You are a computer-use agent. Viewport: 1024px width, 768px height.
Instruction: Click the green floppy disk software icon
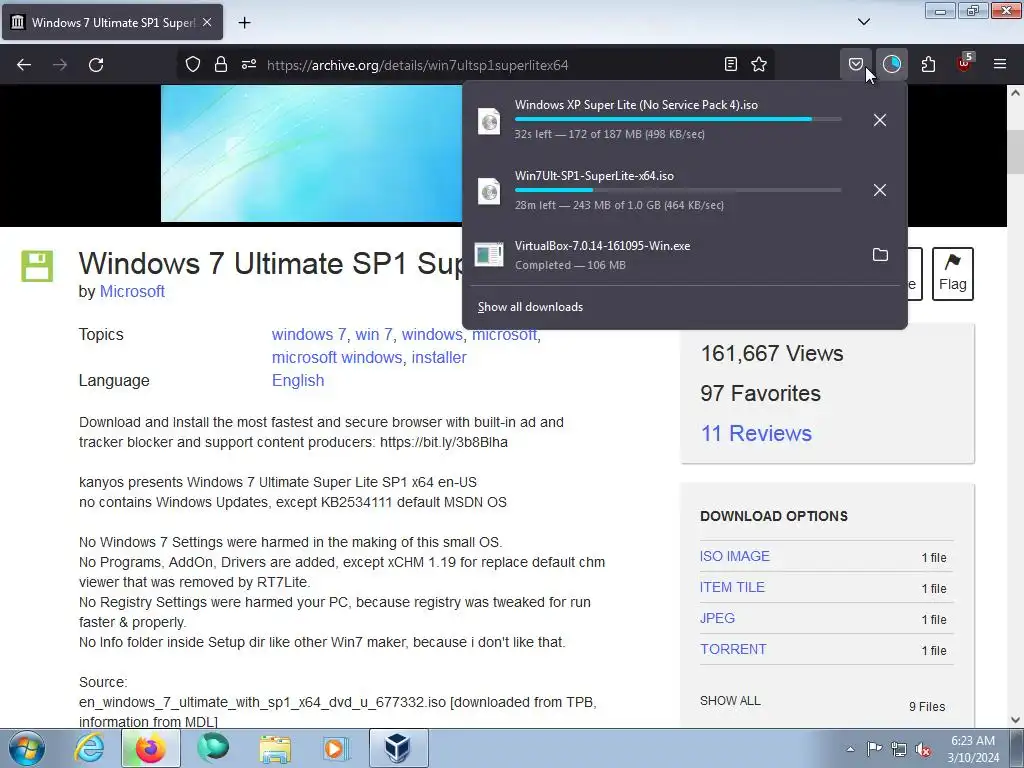(x=37, y=266)
